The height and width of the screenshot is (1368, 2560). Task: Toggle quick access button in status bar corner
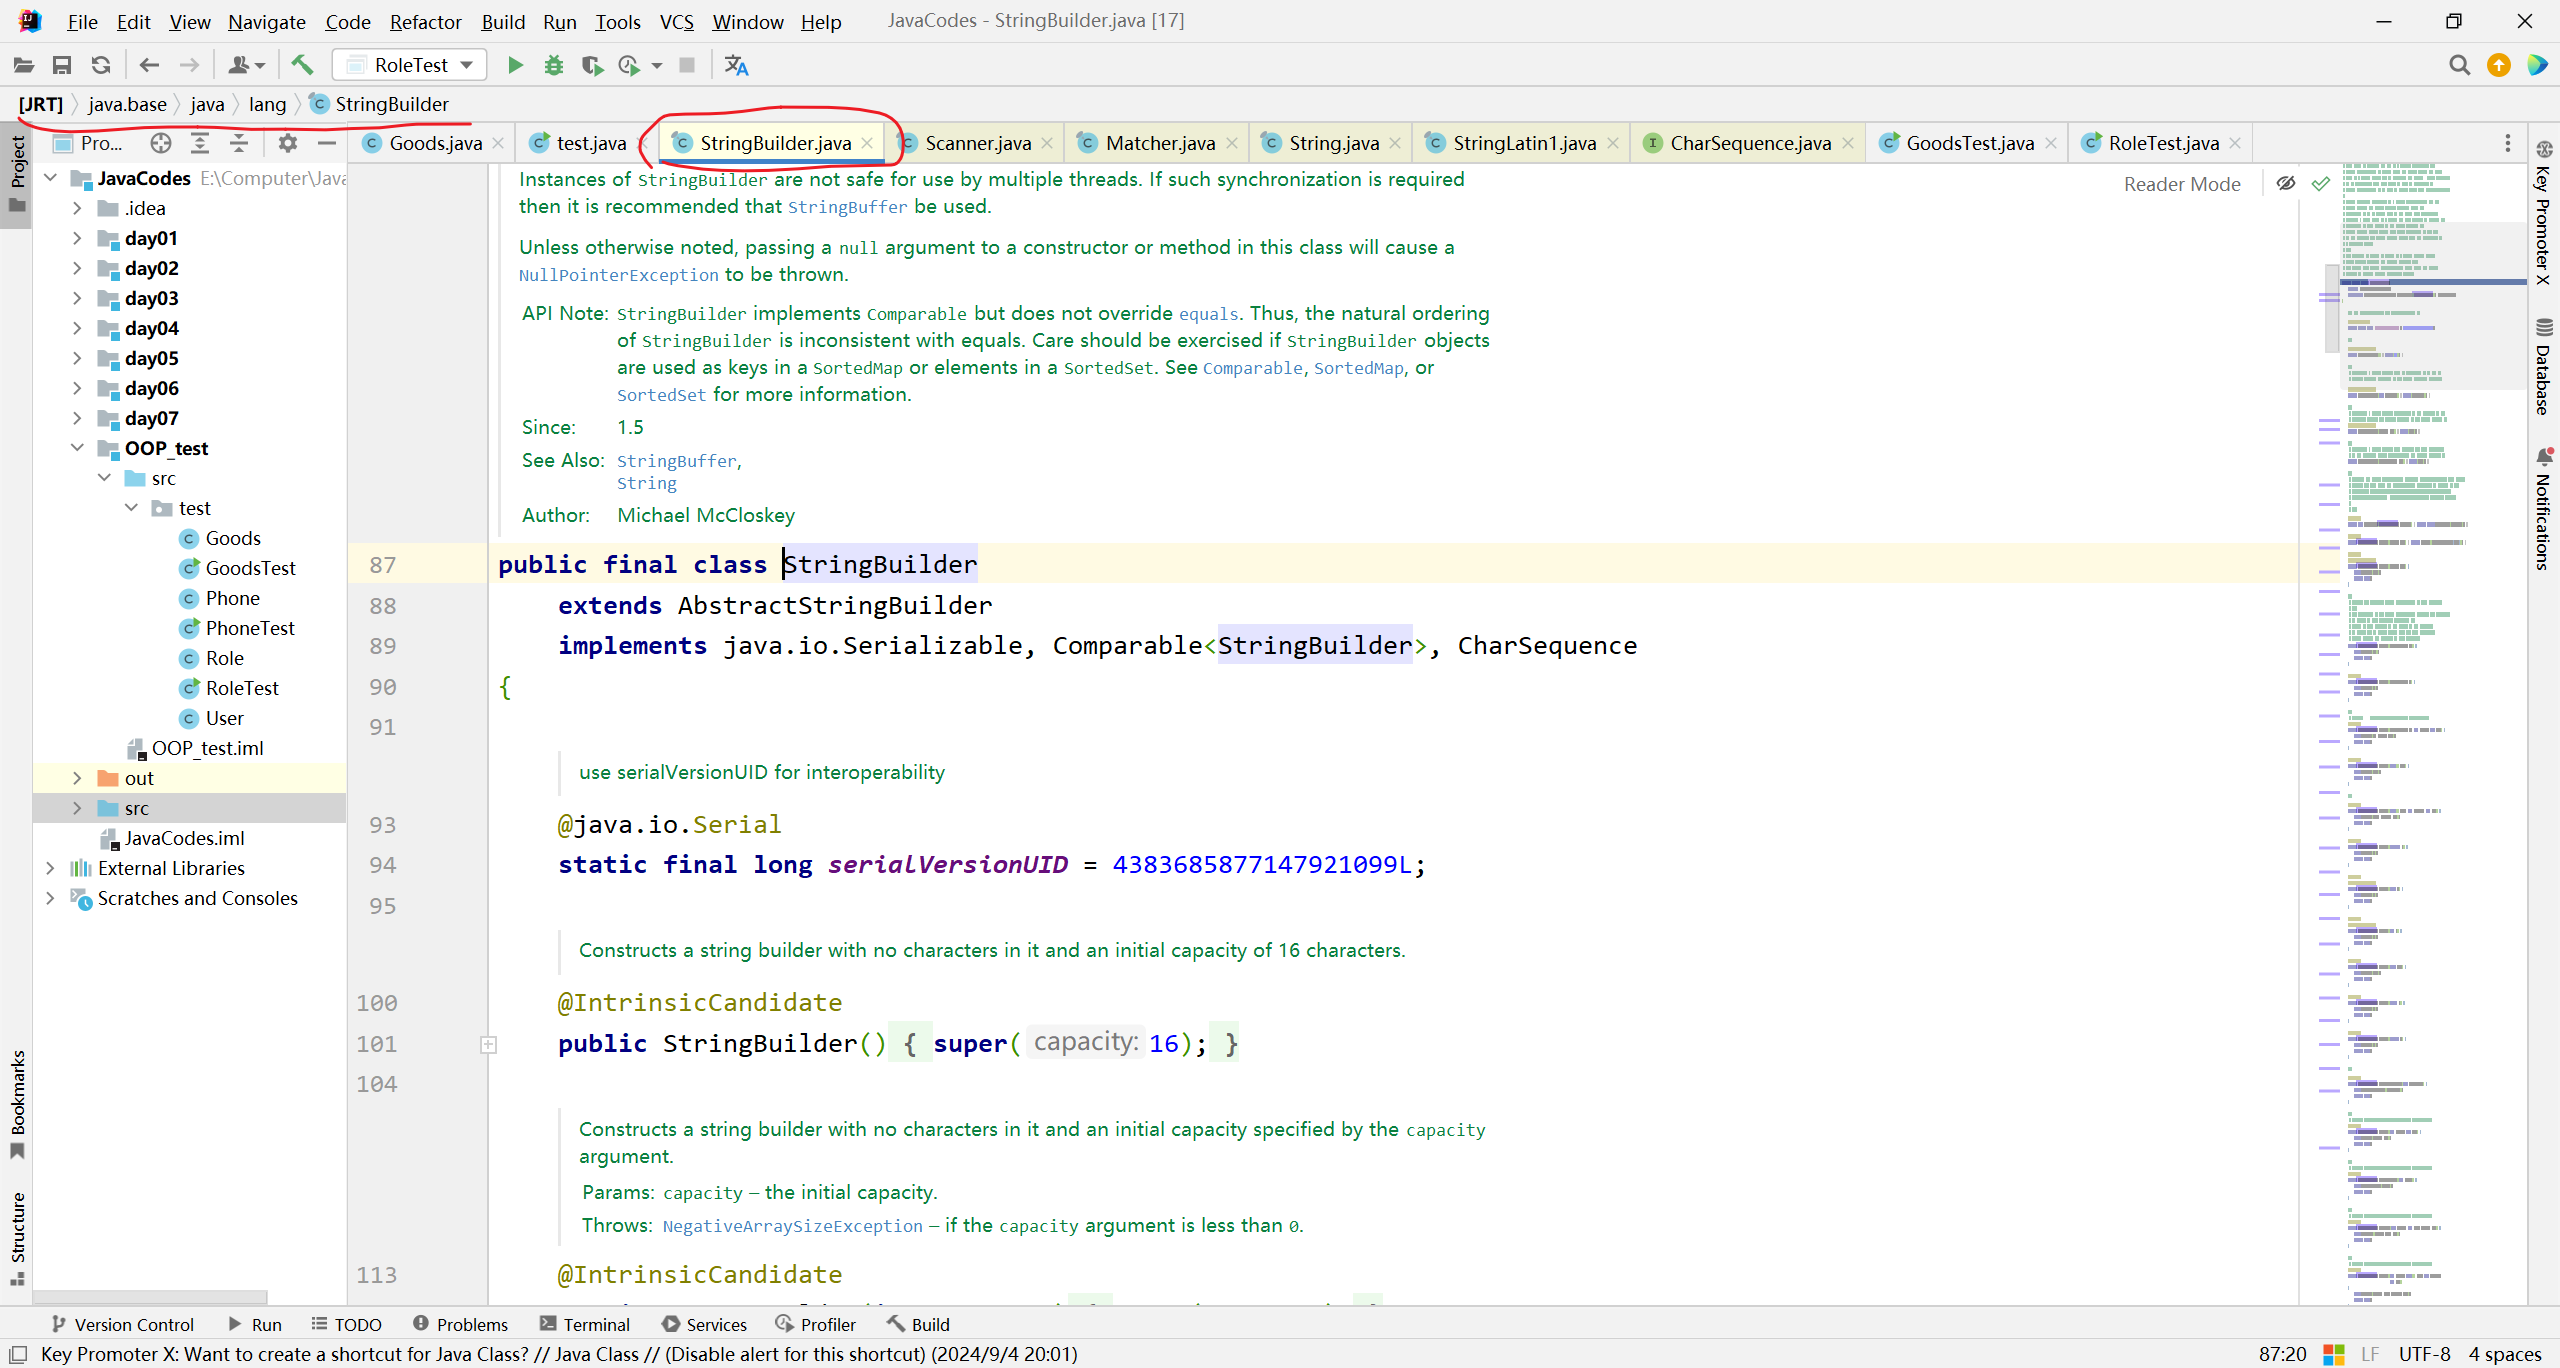point(18,1354)
